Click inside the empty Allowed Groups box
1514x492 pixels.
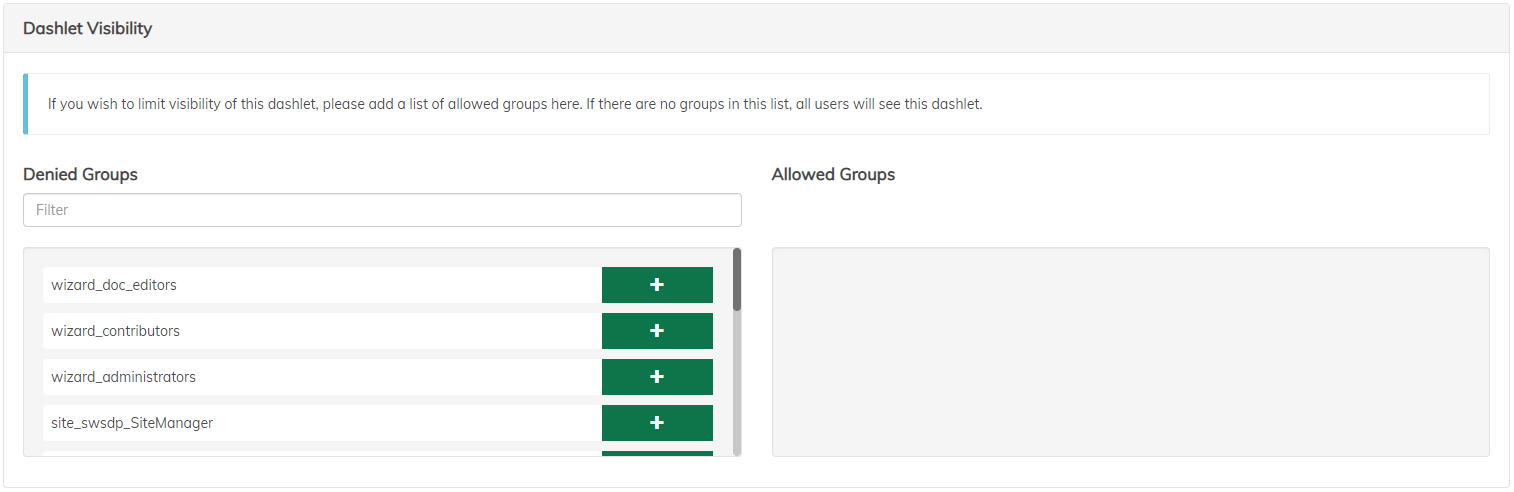tap(1130, 352)
